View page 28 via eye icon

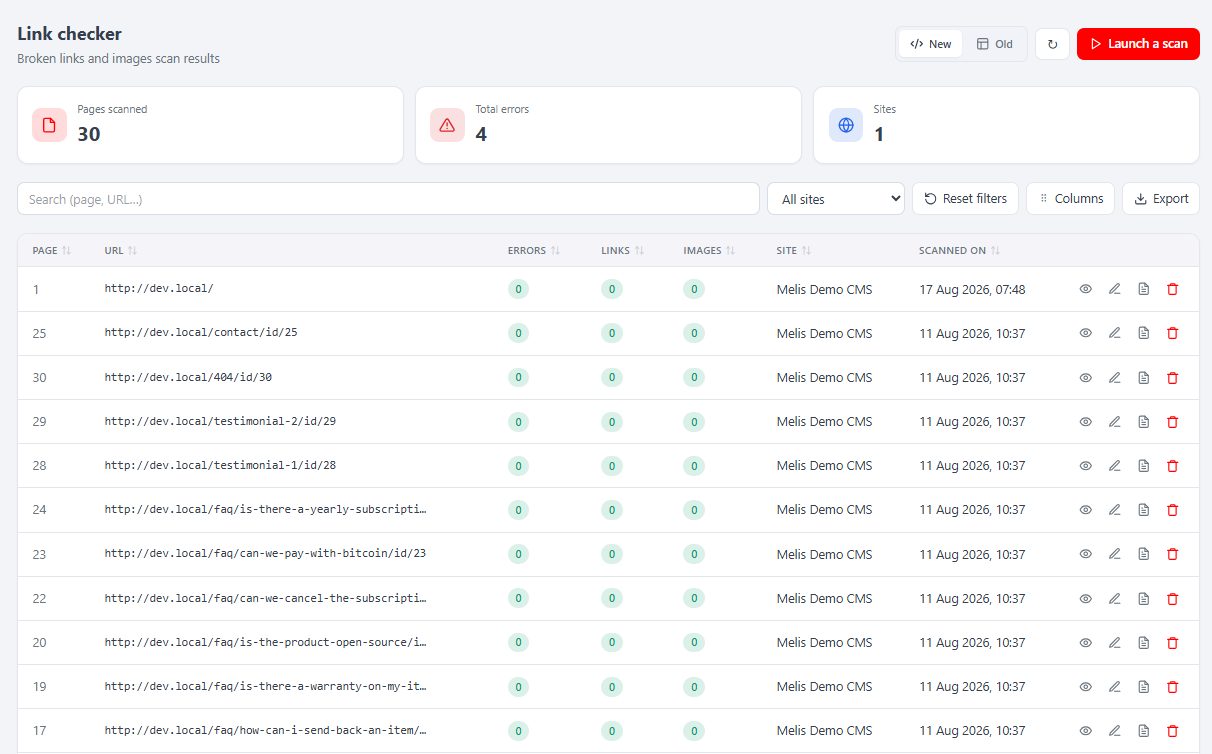tap(1085, 466)
